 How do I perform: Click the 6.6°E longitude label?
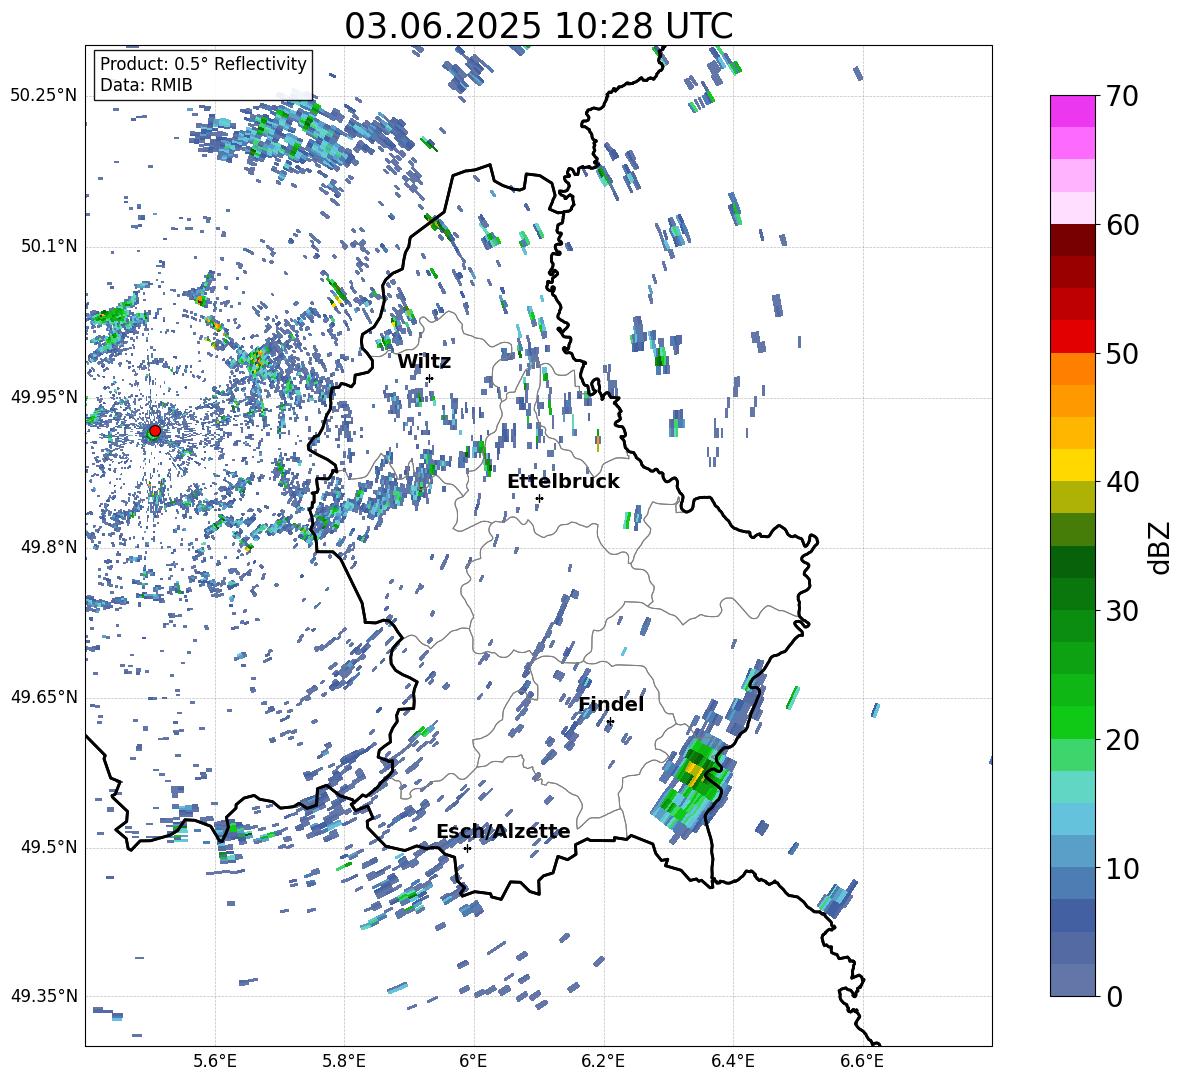862,1061
